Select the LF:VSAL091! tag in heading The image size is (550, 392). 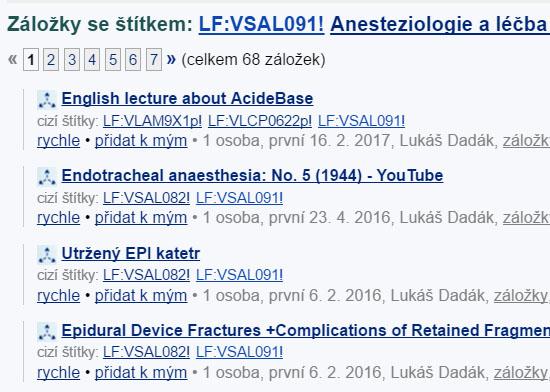coord(261,24)
